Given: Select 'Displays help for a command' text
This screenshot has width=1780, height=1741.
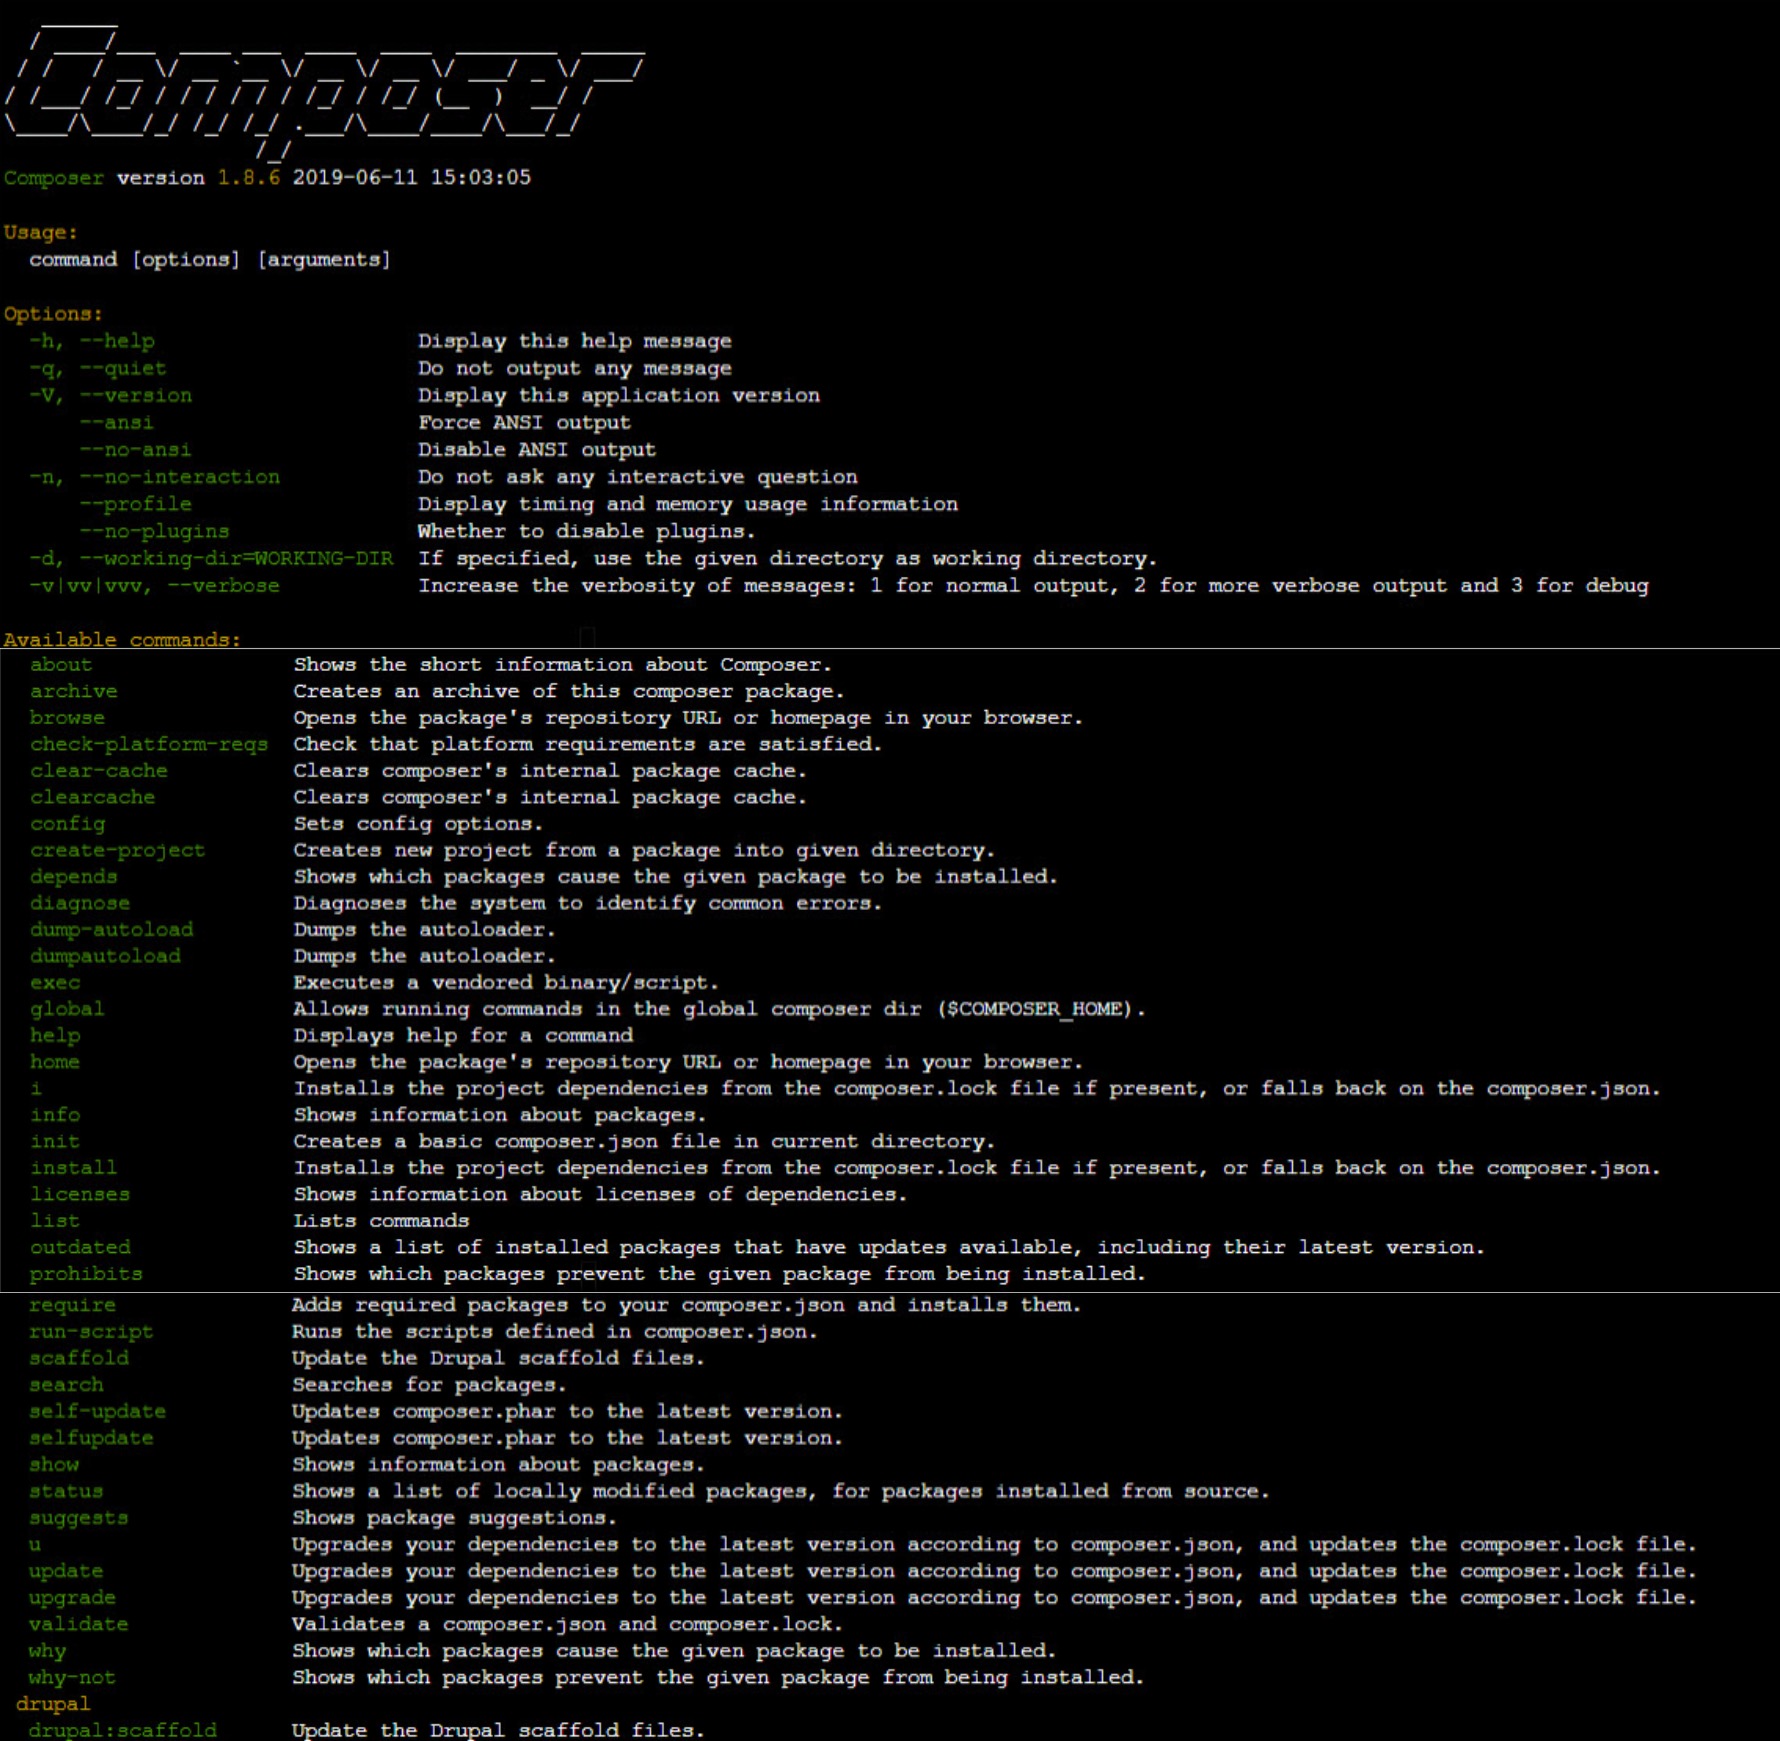Looking at the screenshot, I should [463, 1035].
